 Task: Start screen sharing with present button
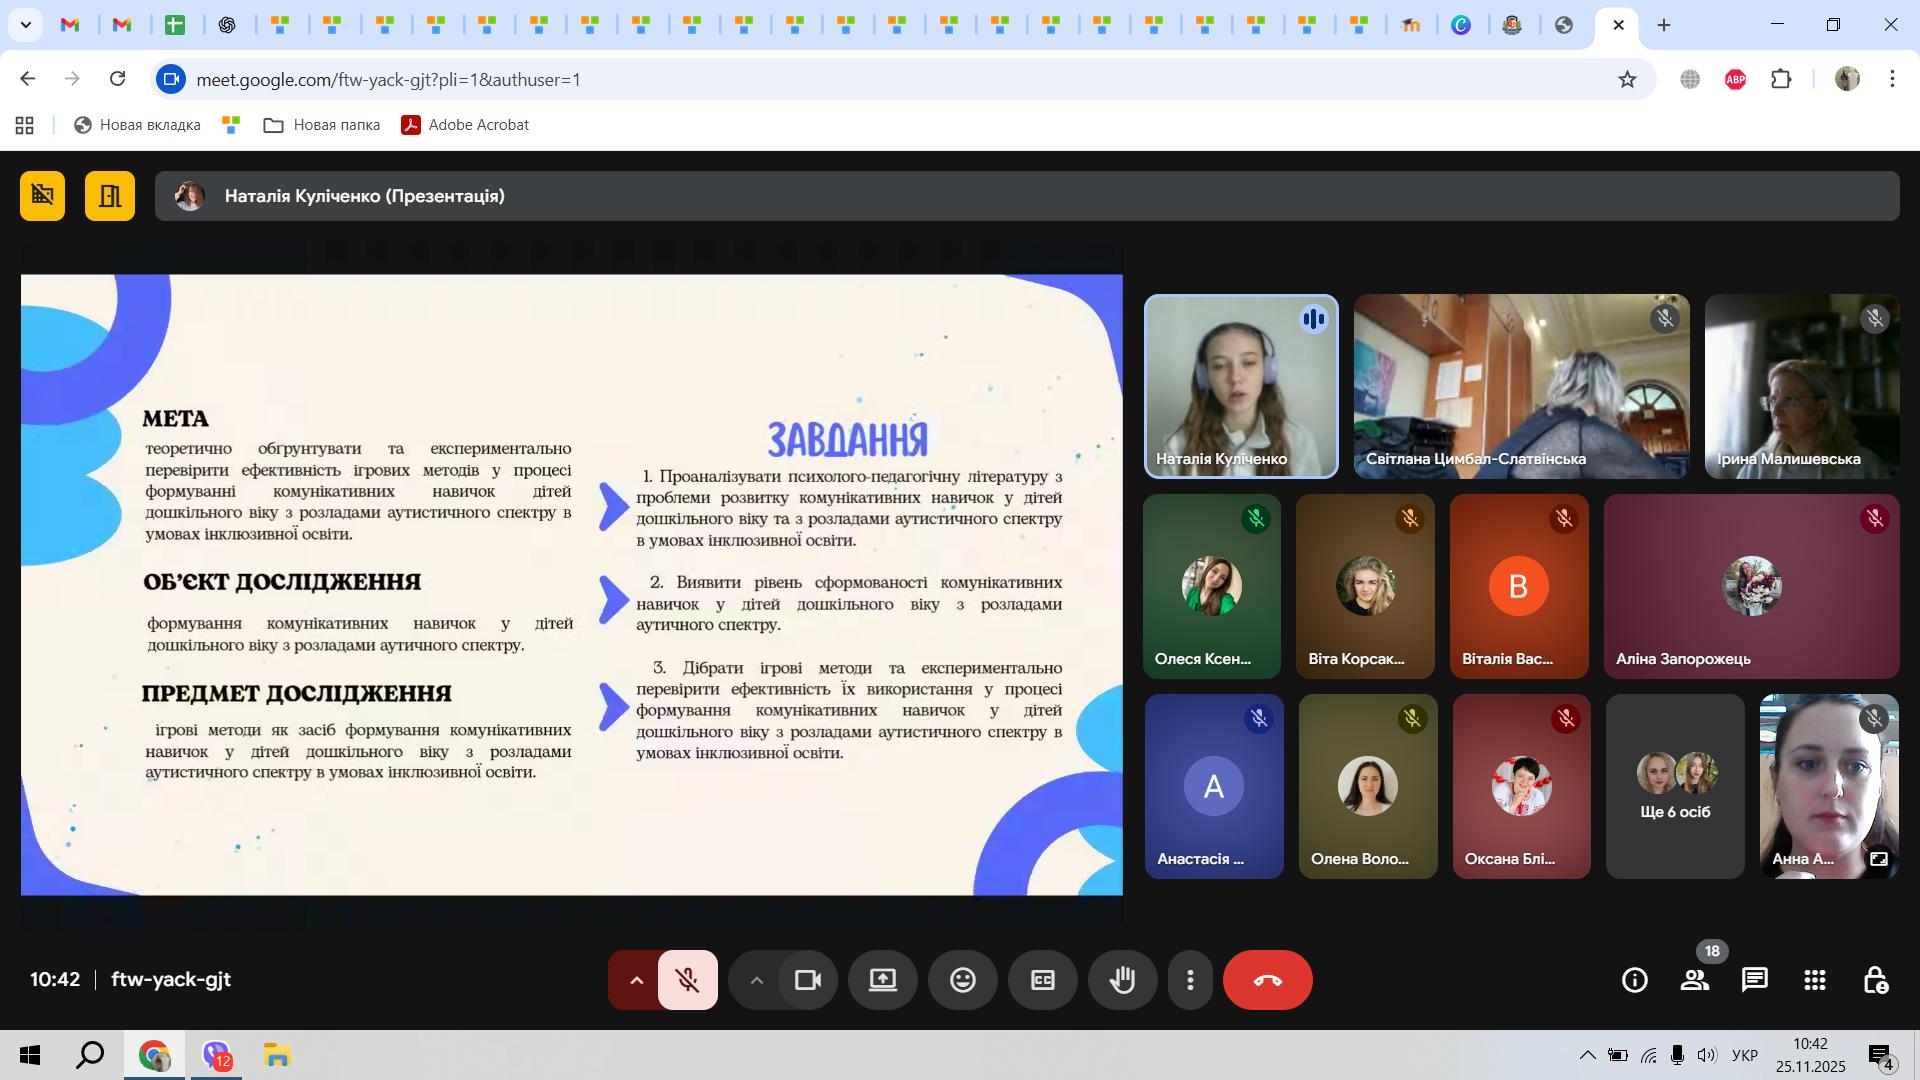(x=882, y=980)
